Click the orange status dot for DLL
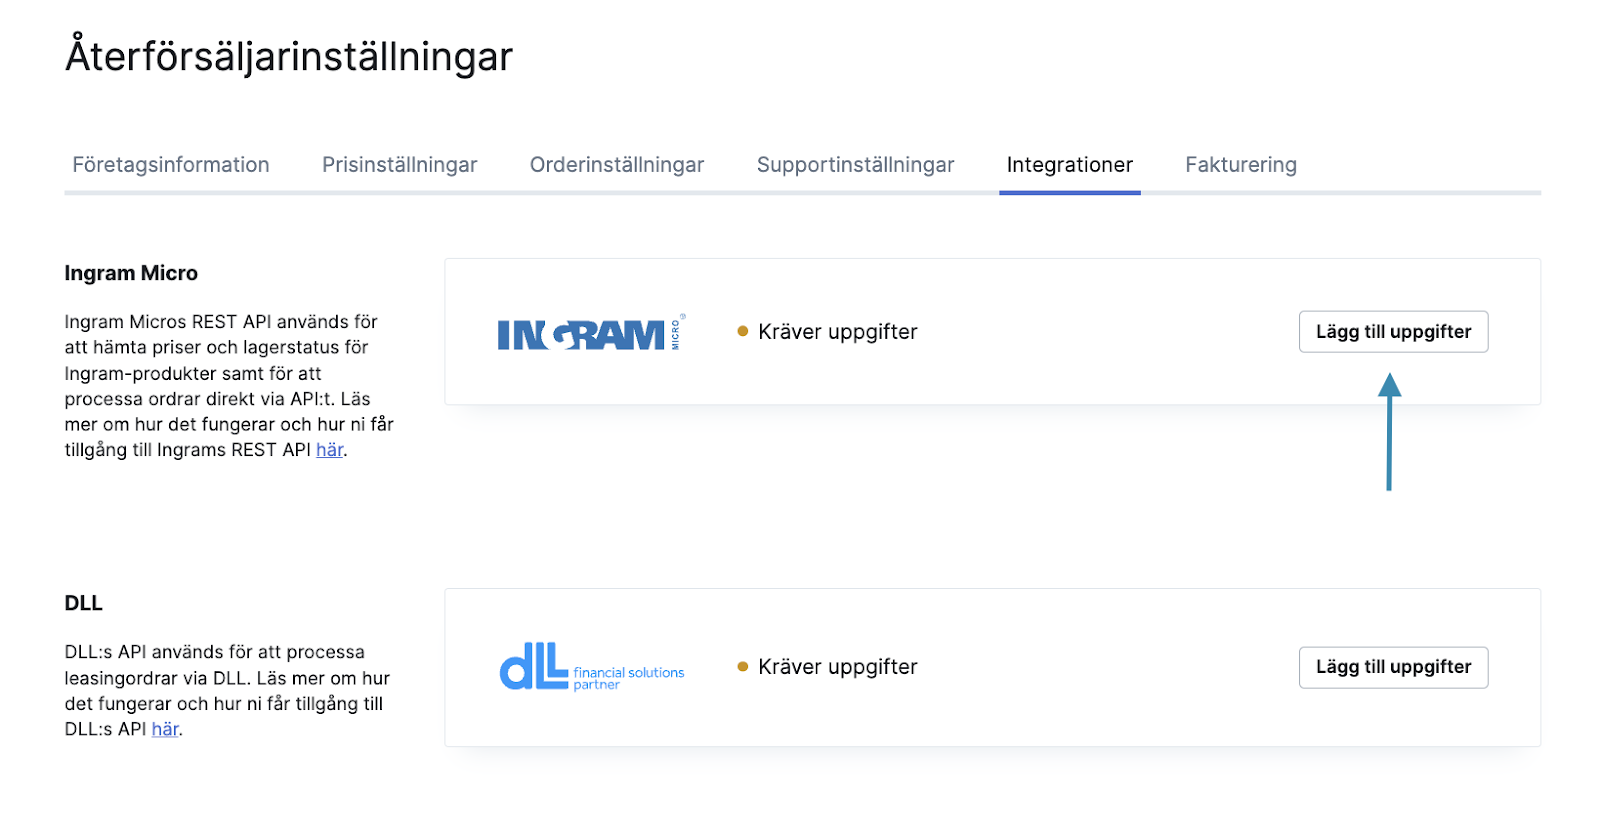Screen dimensions: 1600x840 click(x=743, y=666)
